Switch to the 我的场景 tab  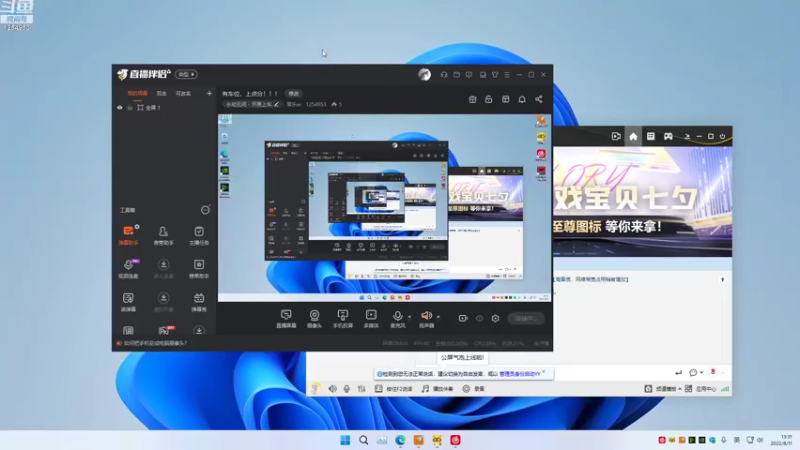(x=137, y=93)
